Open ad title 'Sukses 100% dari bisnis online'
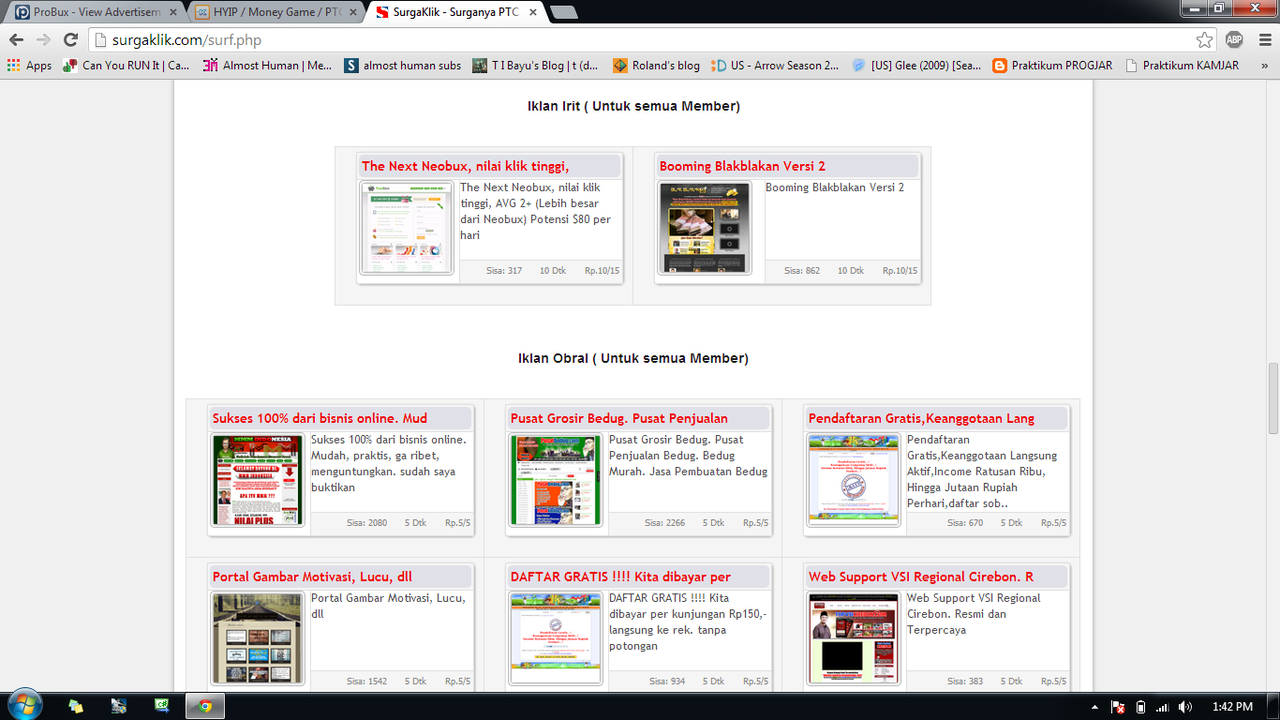This screenshot has height=720, width=1280. coord(319,418)
